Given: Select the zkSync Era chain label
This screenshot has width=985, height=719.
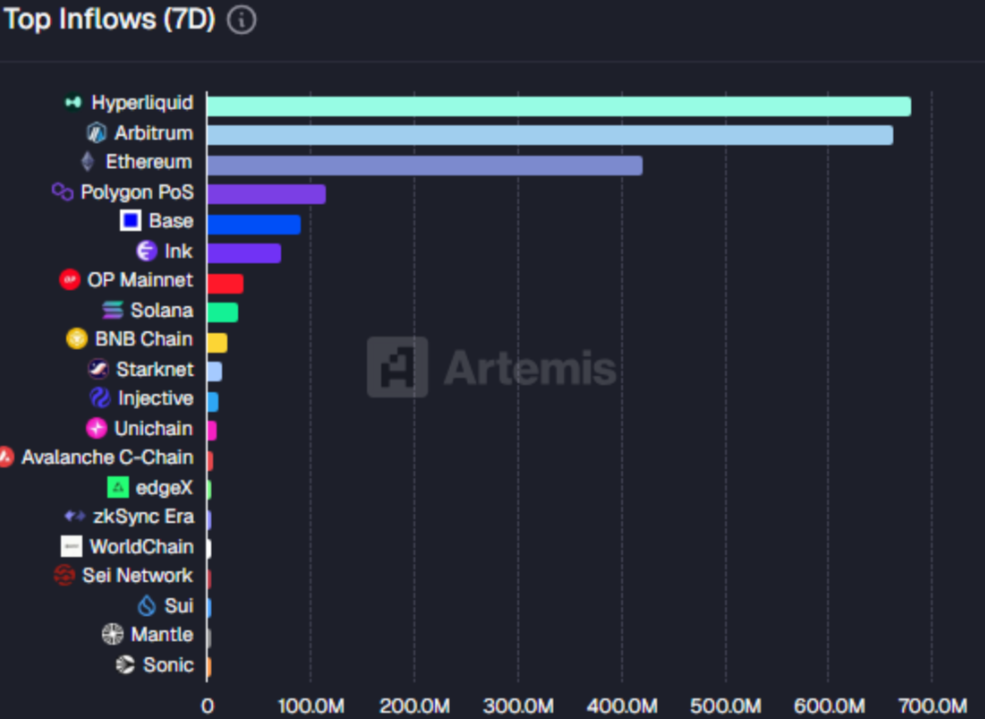Looking at the screenshot, I should [143, 517].
